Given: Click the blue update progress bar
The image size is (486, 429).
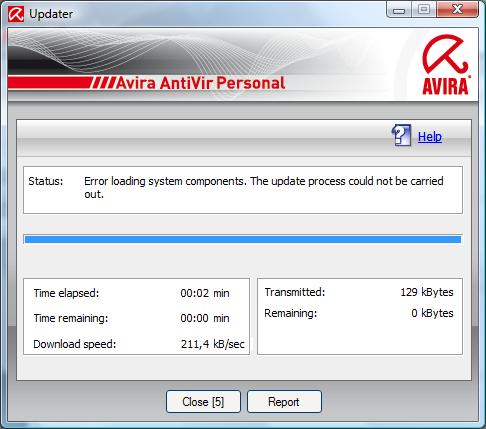Looking at the screenshot, I should click(243, 239).
